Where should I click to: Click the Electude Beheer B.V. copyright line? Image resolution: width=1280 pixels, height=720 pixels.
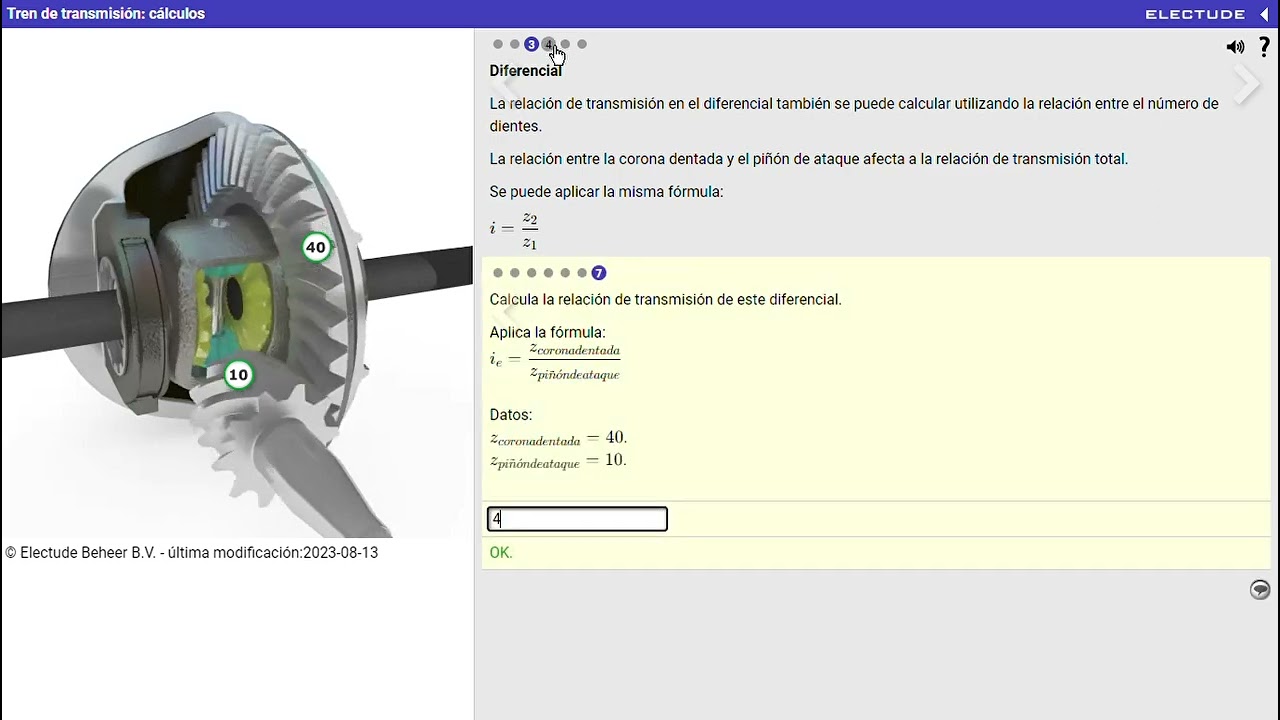click(192, 552)
